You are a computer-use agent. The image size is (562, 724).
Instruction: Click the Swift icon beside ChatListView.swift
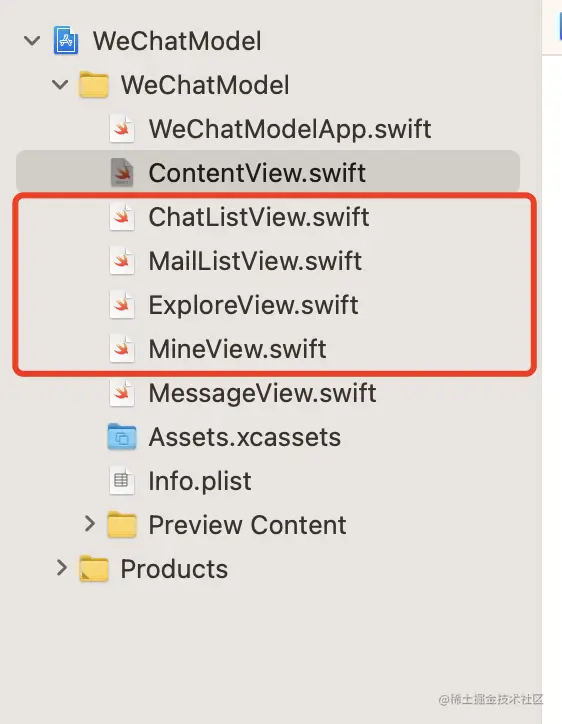(x=122, y=217)
